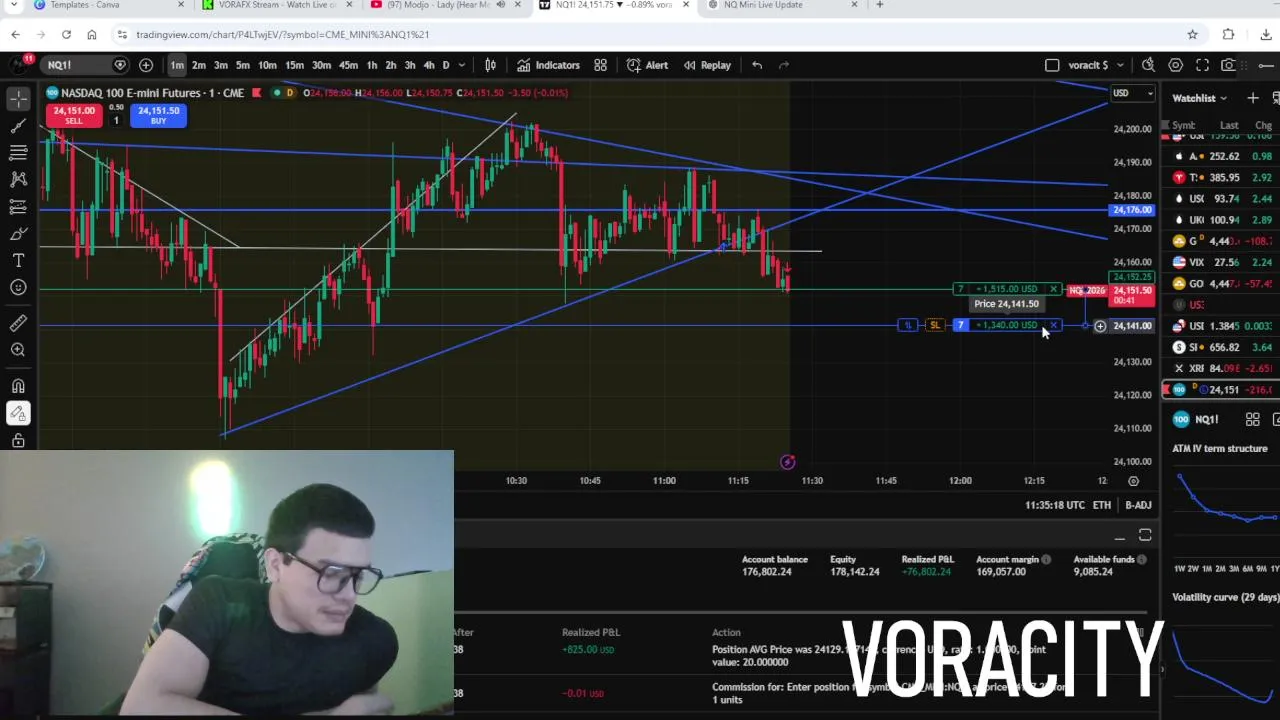Create an Alert

point(647,65)
